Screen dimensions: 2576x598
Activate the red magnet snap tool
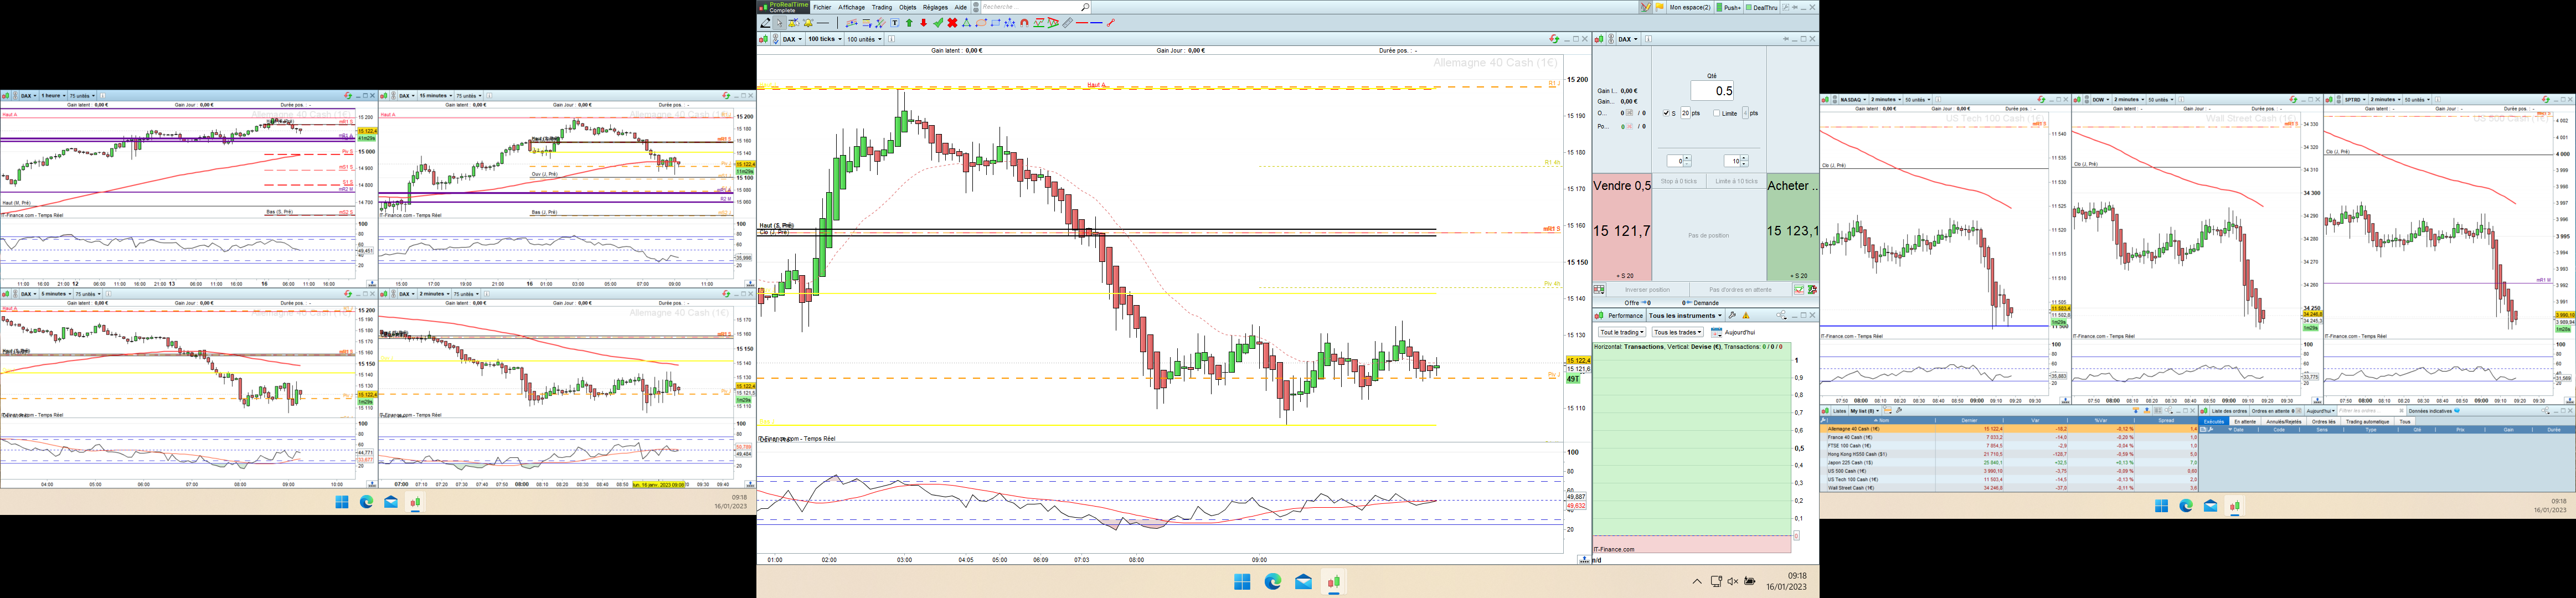1024,23
